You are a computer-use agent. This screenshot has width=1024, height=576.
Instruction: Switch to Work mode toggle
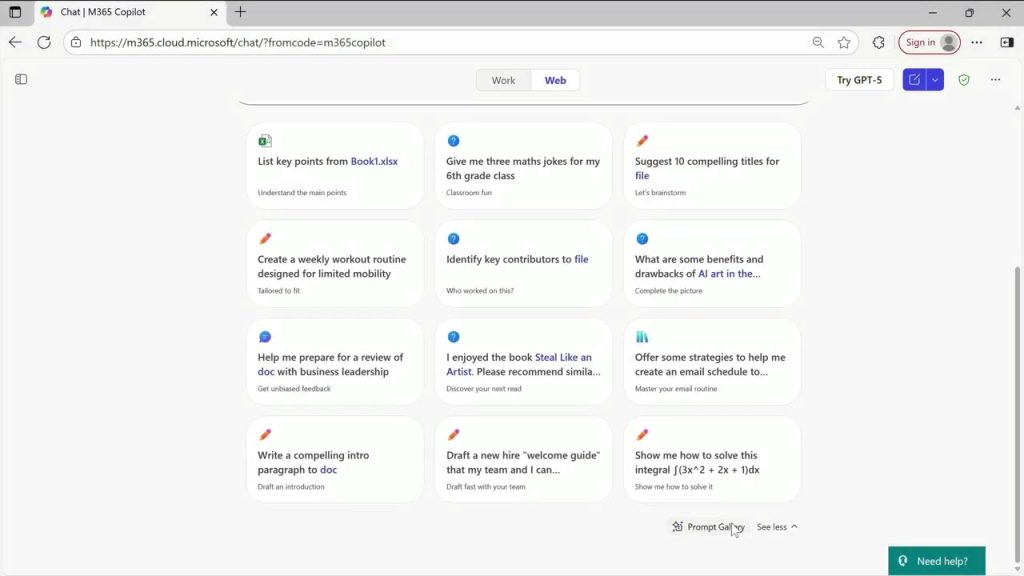(503, 80)
